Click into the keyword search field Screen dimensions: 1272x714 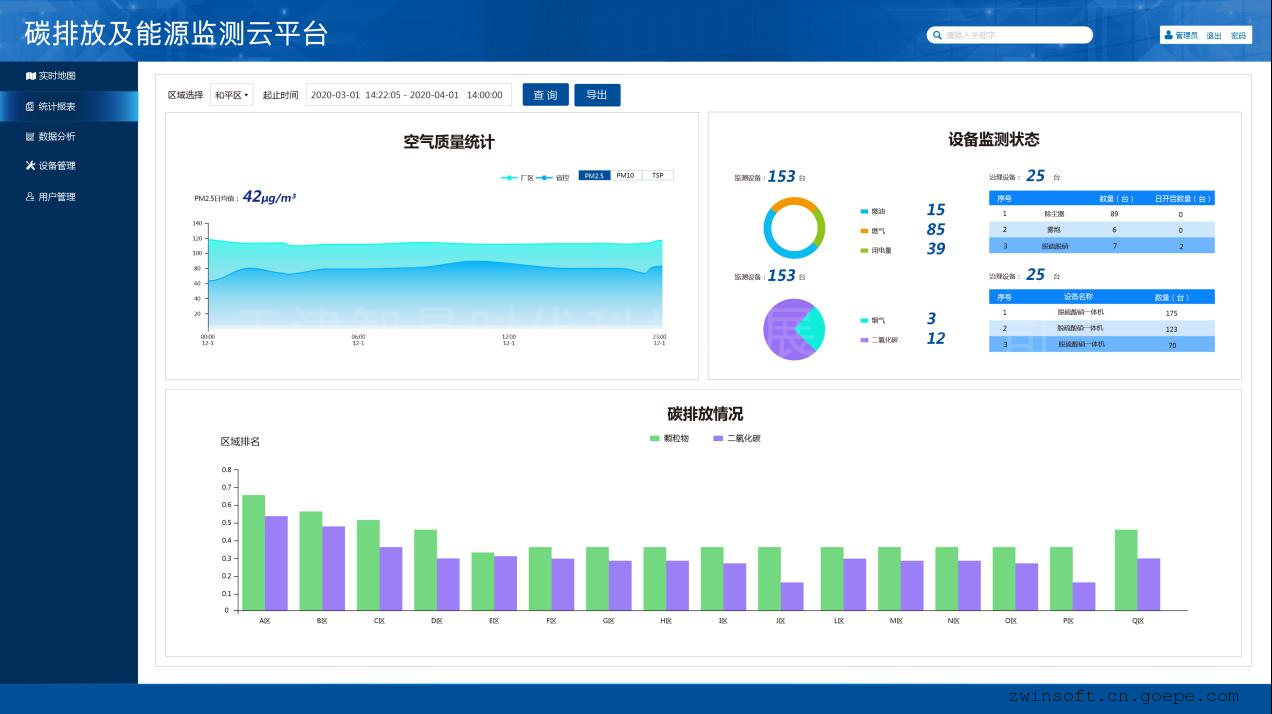click(x=1015, y=35)
